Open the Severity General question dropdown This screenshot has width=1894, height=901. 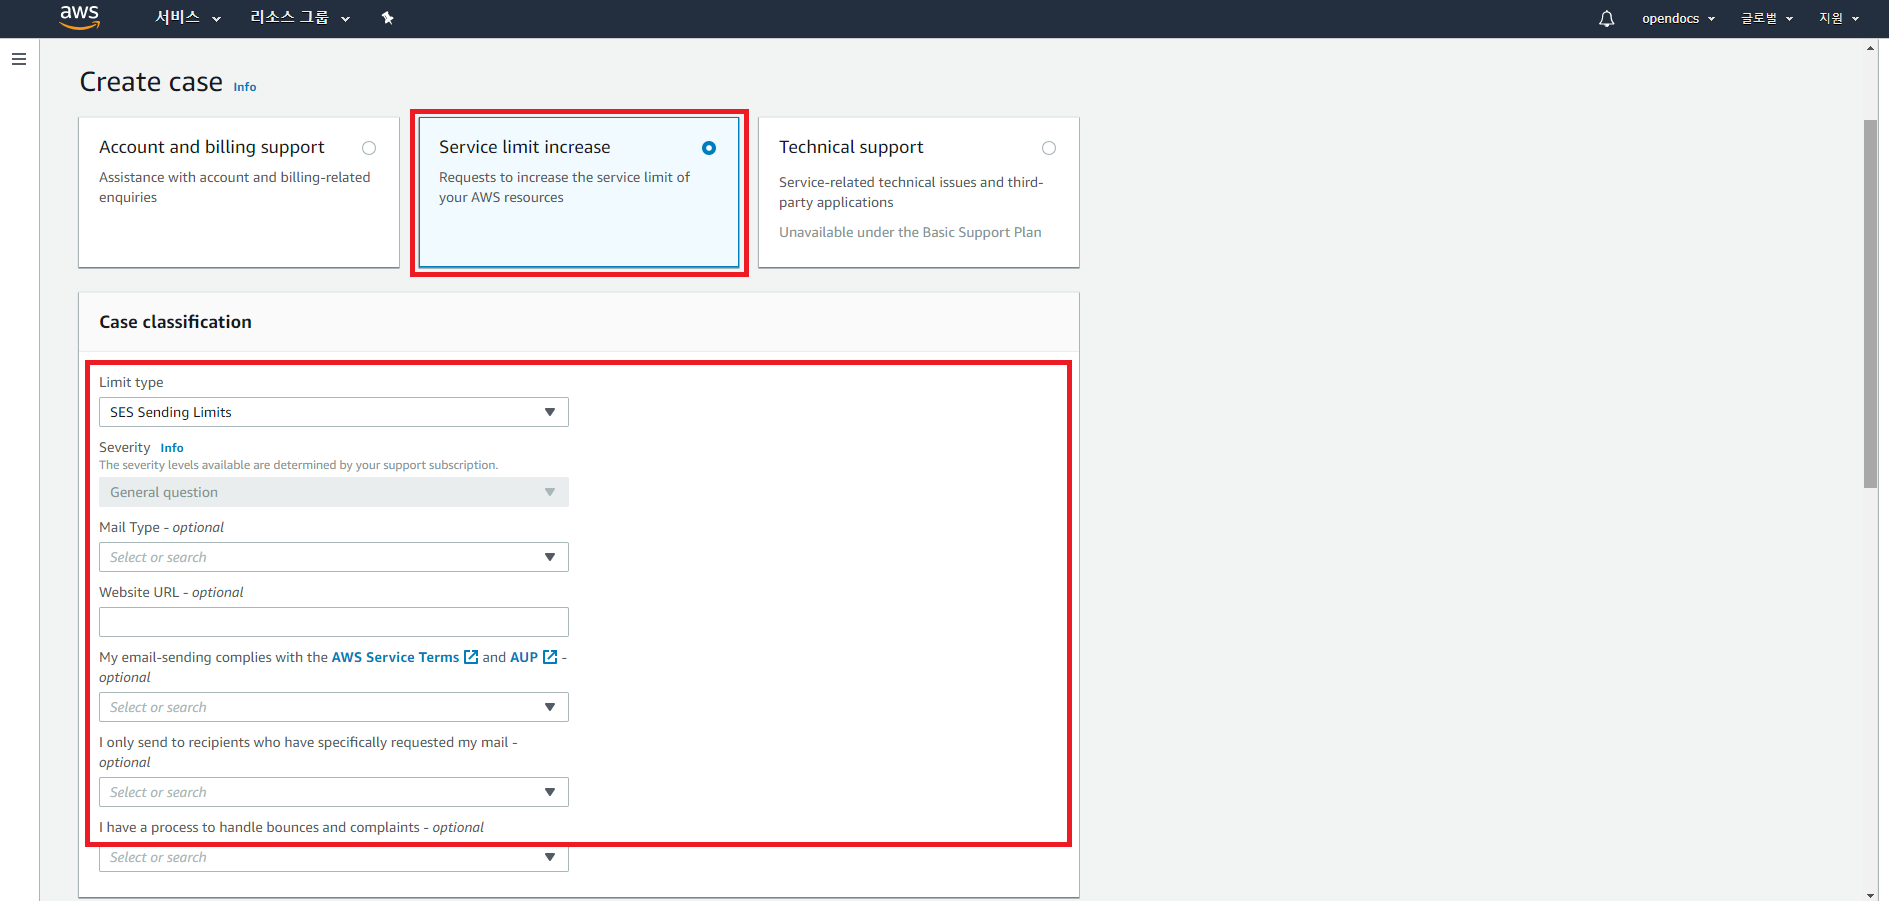pyautogui.click(x=334, y=492)
